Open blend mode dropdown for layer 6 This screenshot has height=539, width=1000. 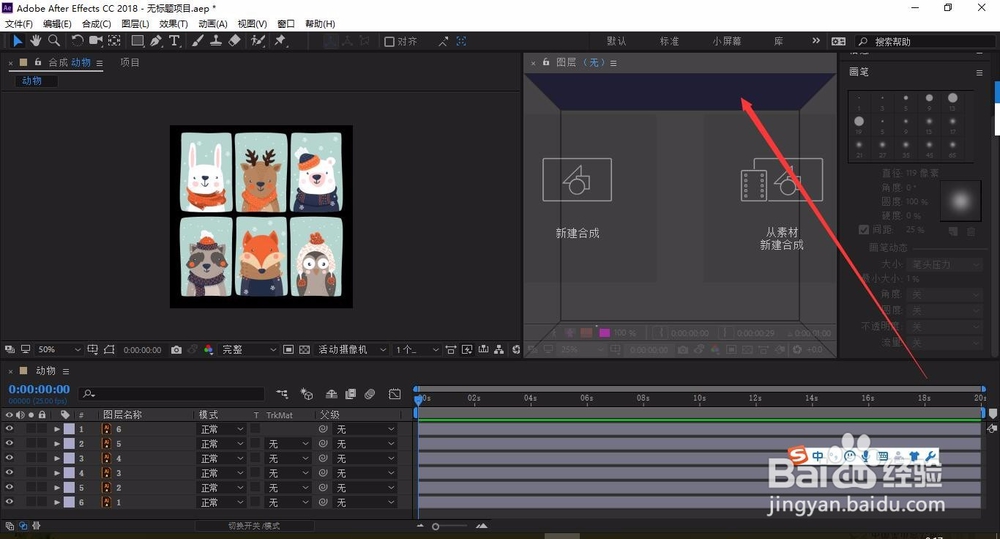[x=222, y=429]
